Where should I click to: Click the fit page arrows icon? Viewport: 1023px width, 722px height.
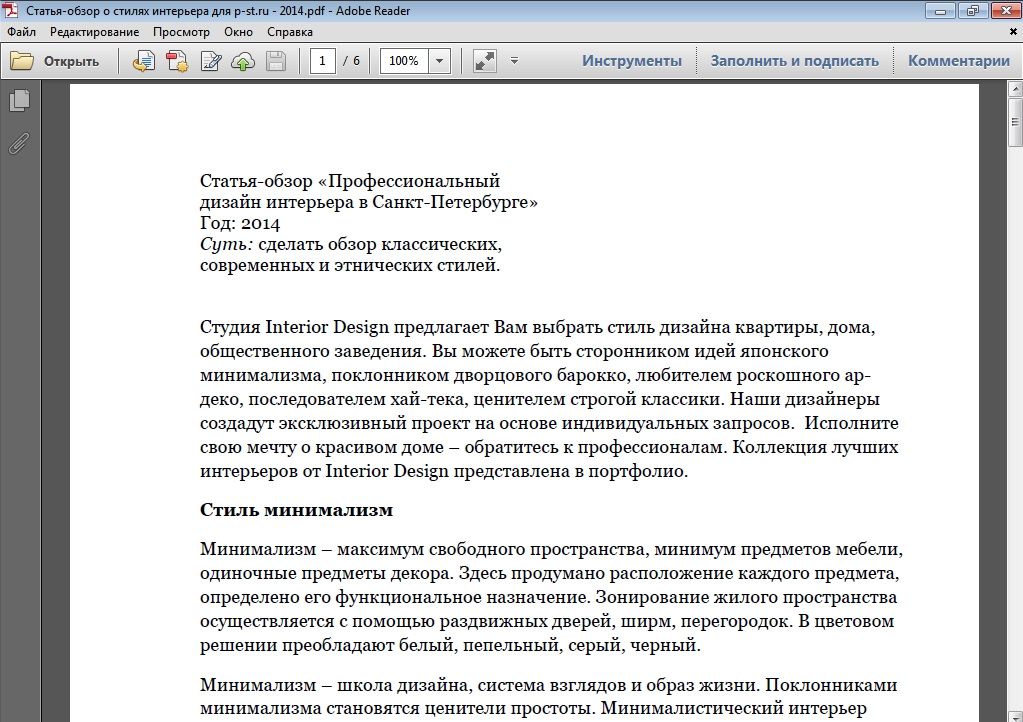point(484,61)
